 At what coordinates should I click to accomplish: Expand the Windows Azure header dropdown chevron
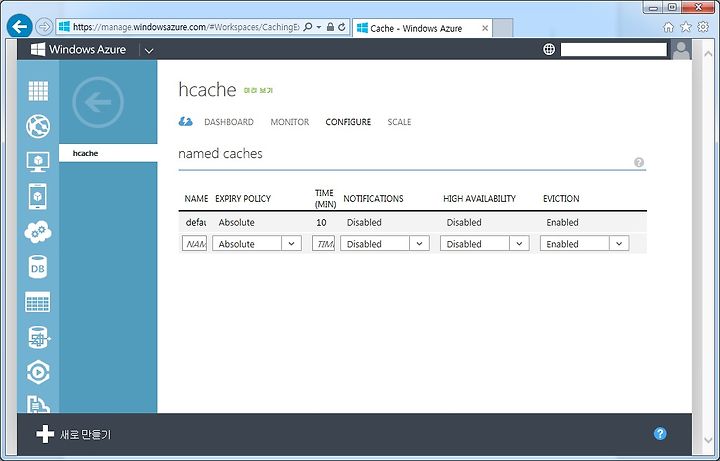(x=149, y=51)
